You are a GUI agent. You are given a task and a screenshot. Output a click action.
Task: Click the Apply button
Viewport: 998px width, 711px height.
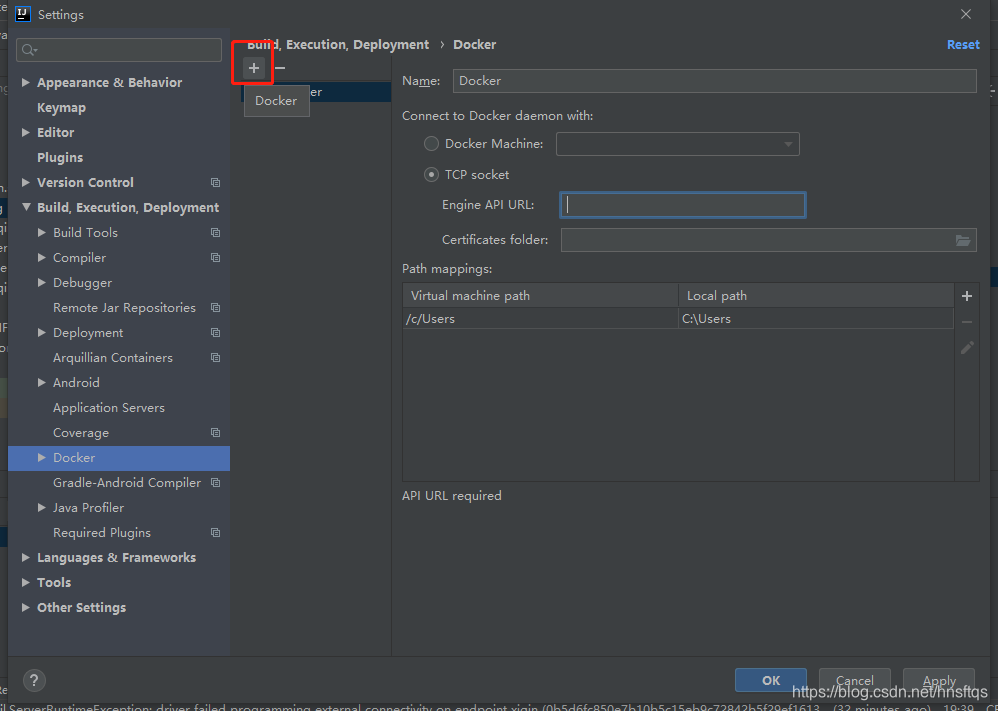(x=939, y=680)
